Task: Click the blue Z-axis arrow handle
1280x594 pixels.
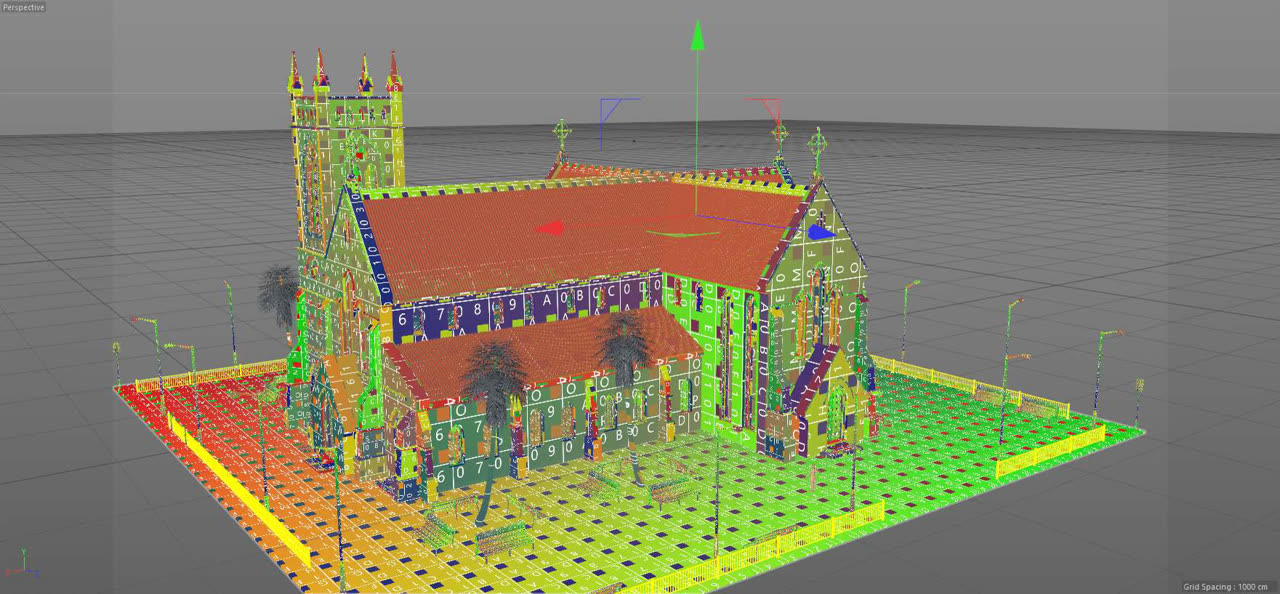Action: 821,233
